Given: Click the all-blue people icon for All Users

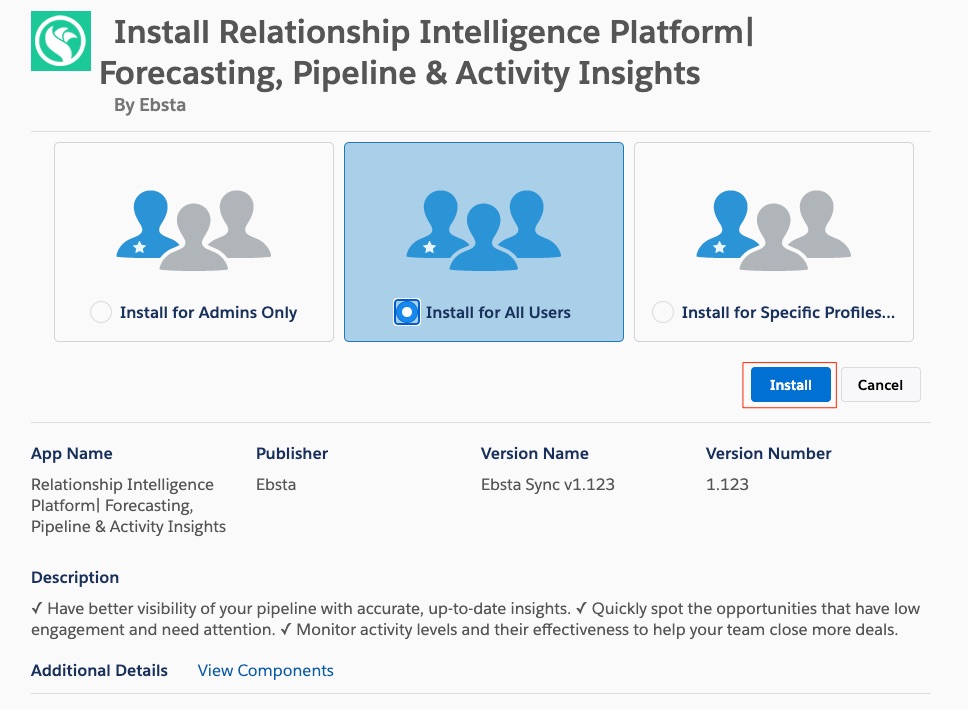Looking at the screenshot, I should (484, 229).
